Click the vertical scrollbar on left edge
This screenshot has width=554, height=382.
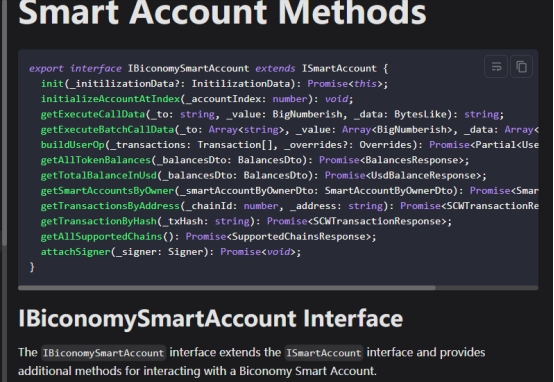click(4, 123)
